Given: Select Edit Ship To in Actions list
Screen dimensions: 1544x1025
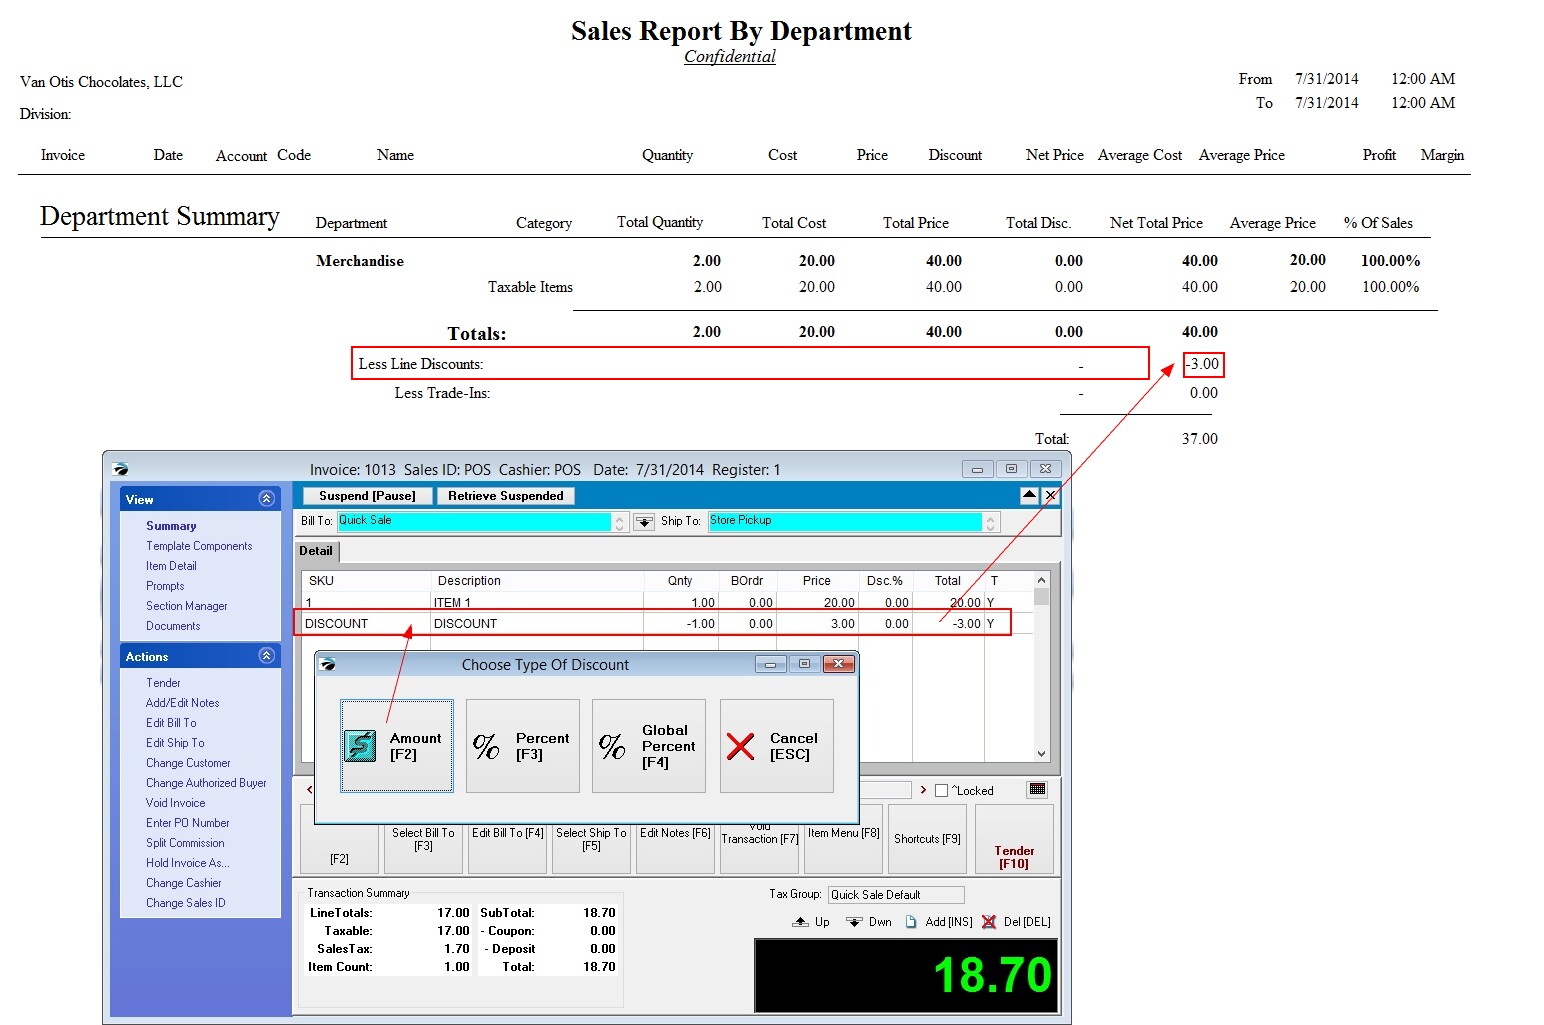Looking at the screenshot, I should pyautogui.click(x=175, y=743).
